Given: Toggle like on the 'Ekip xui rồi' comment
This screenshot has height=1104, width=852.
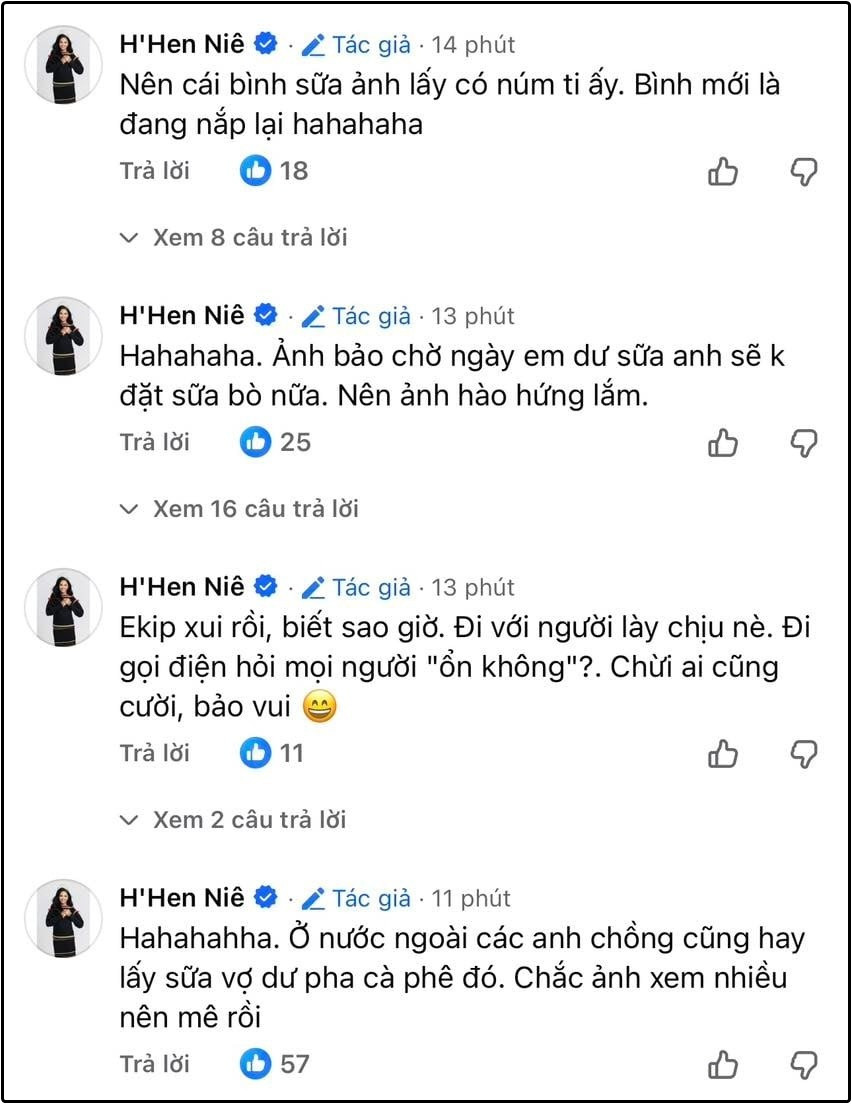Looking at the screenshot, I should click(723, 755).
